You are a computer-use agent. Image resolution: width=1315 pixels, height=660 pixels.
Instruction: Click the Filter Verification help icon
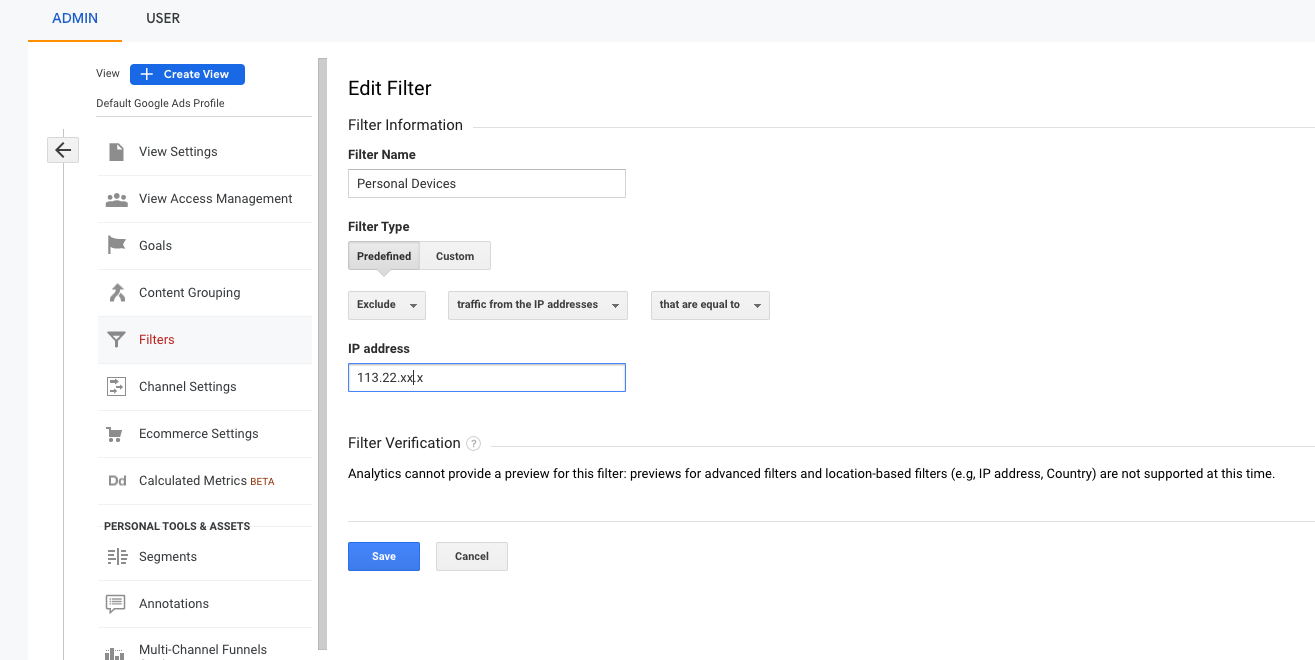(474, 444)
